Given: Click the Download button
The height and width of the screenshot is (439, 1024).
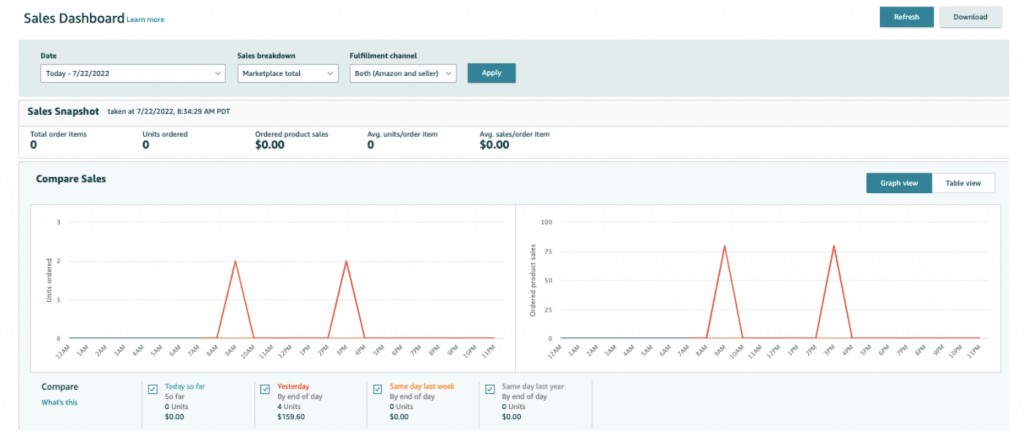Looking at the screenshot, I should click(x=970, y=17).
